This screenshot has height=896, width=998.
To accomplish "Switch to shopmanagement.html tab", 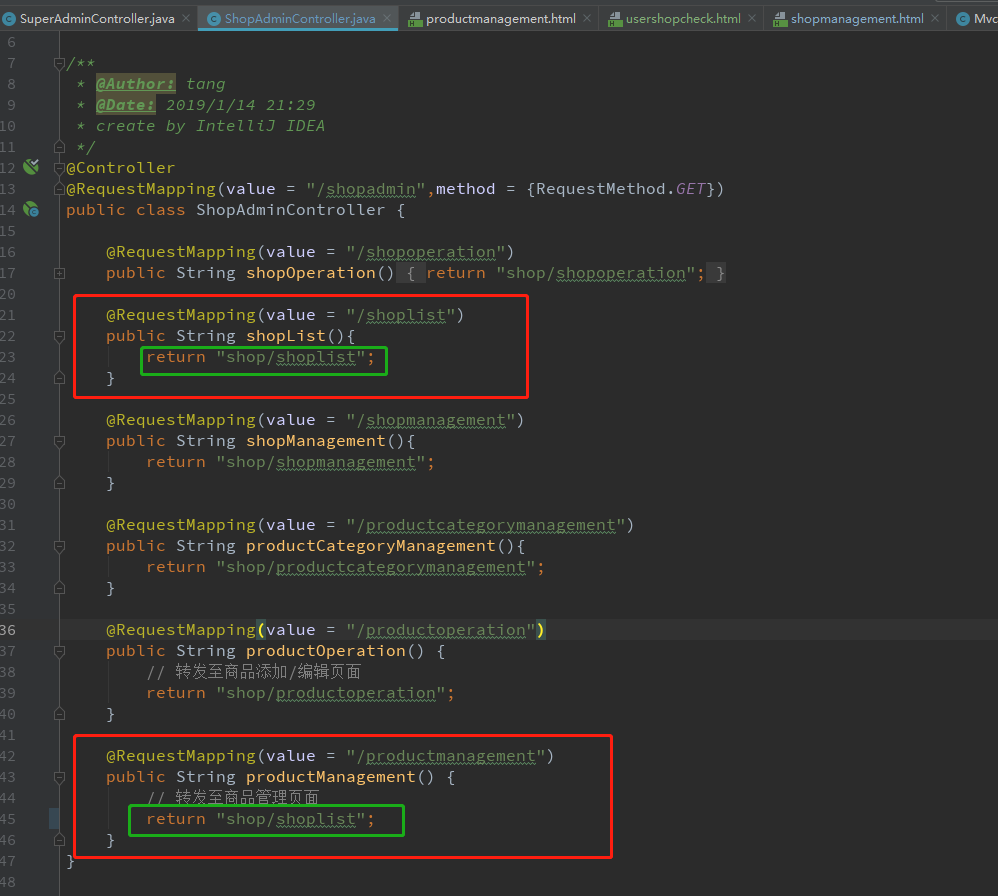I will tap(857, 18).
